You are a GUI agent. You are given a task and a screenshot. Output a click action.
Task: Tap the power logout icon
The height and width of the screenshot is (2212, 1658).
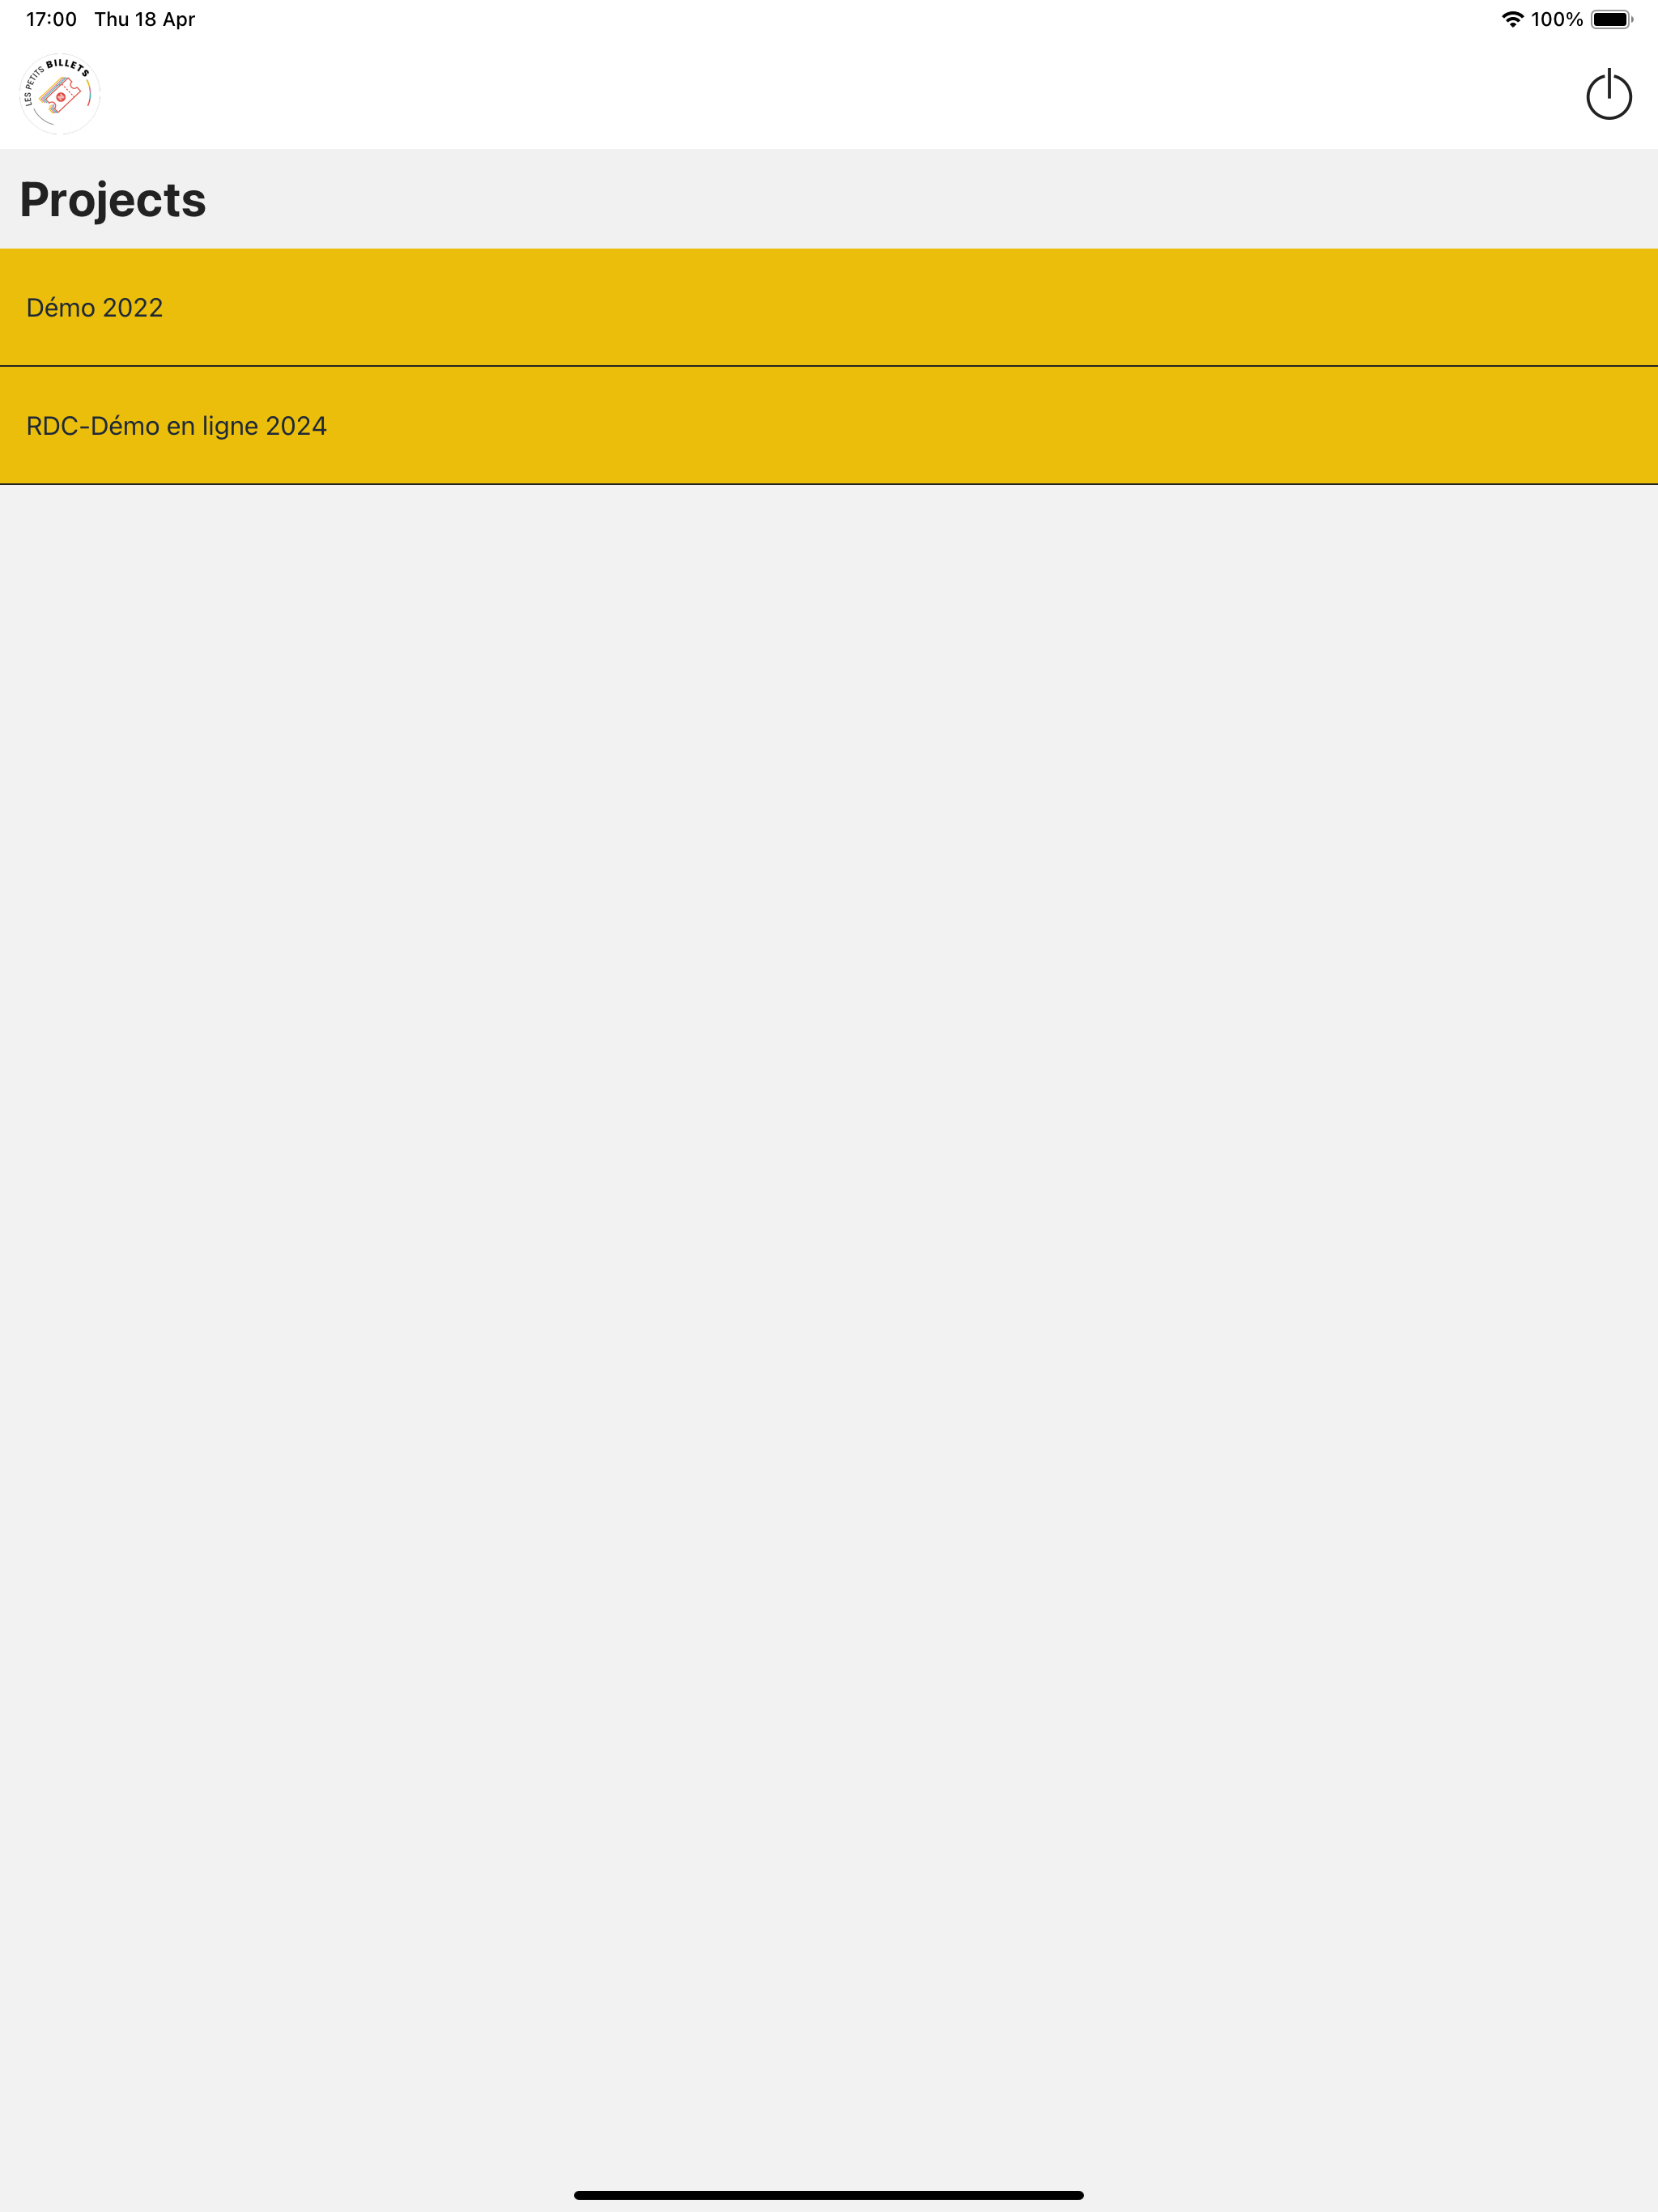pos(1608,94)
